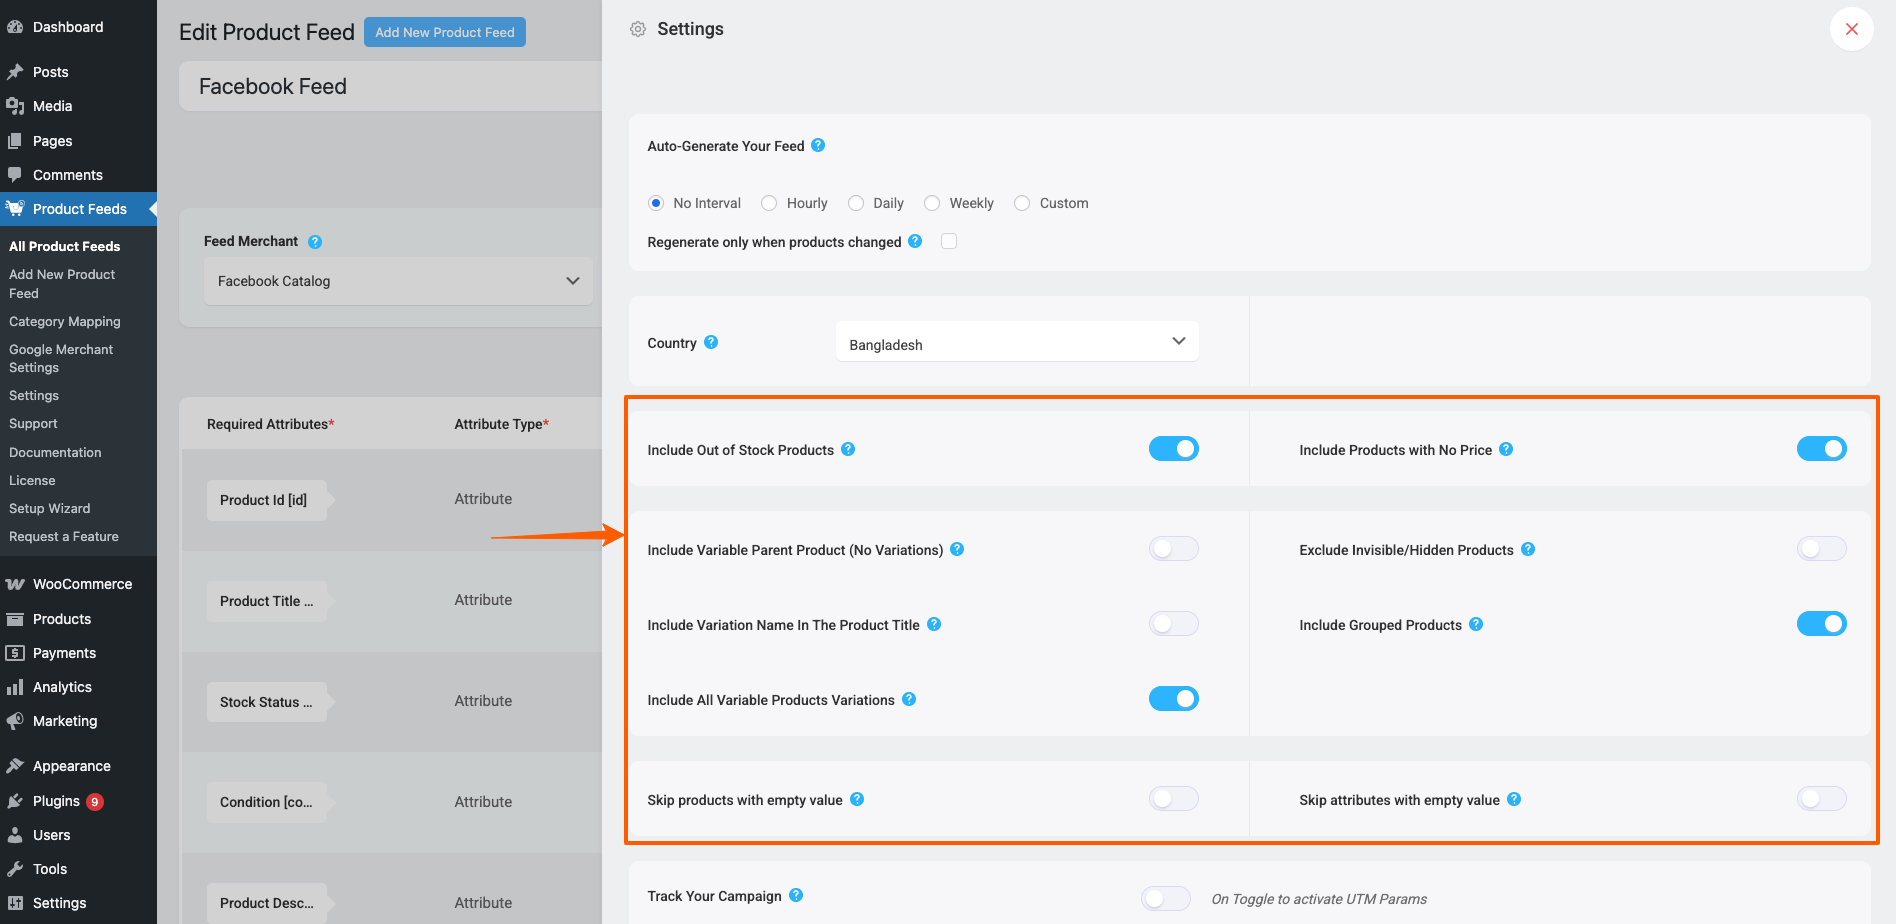This screenshot has height=924, width=1896.
Task: Click the Stock Status attribute field
Action: 267,702
